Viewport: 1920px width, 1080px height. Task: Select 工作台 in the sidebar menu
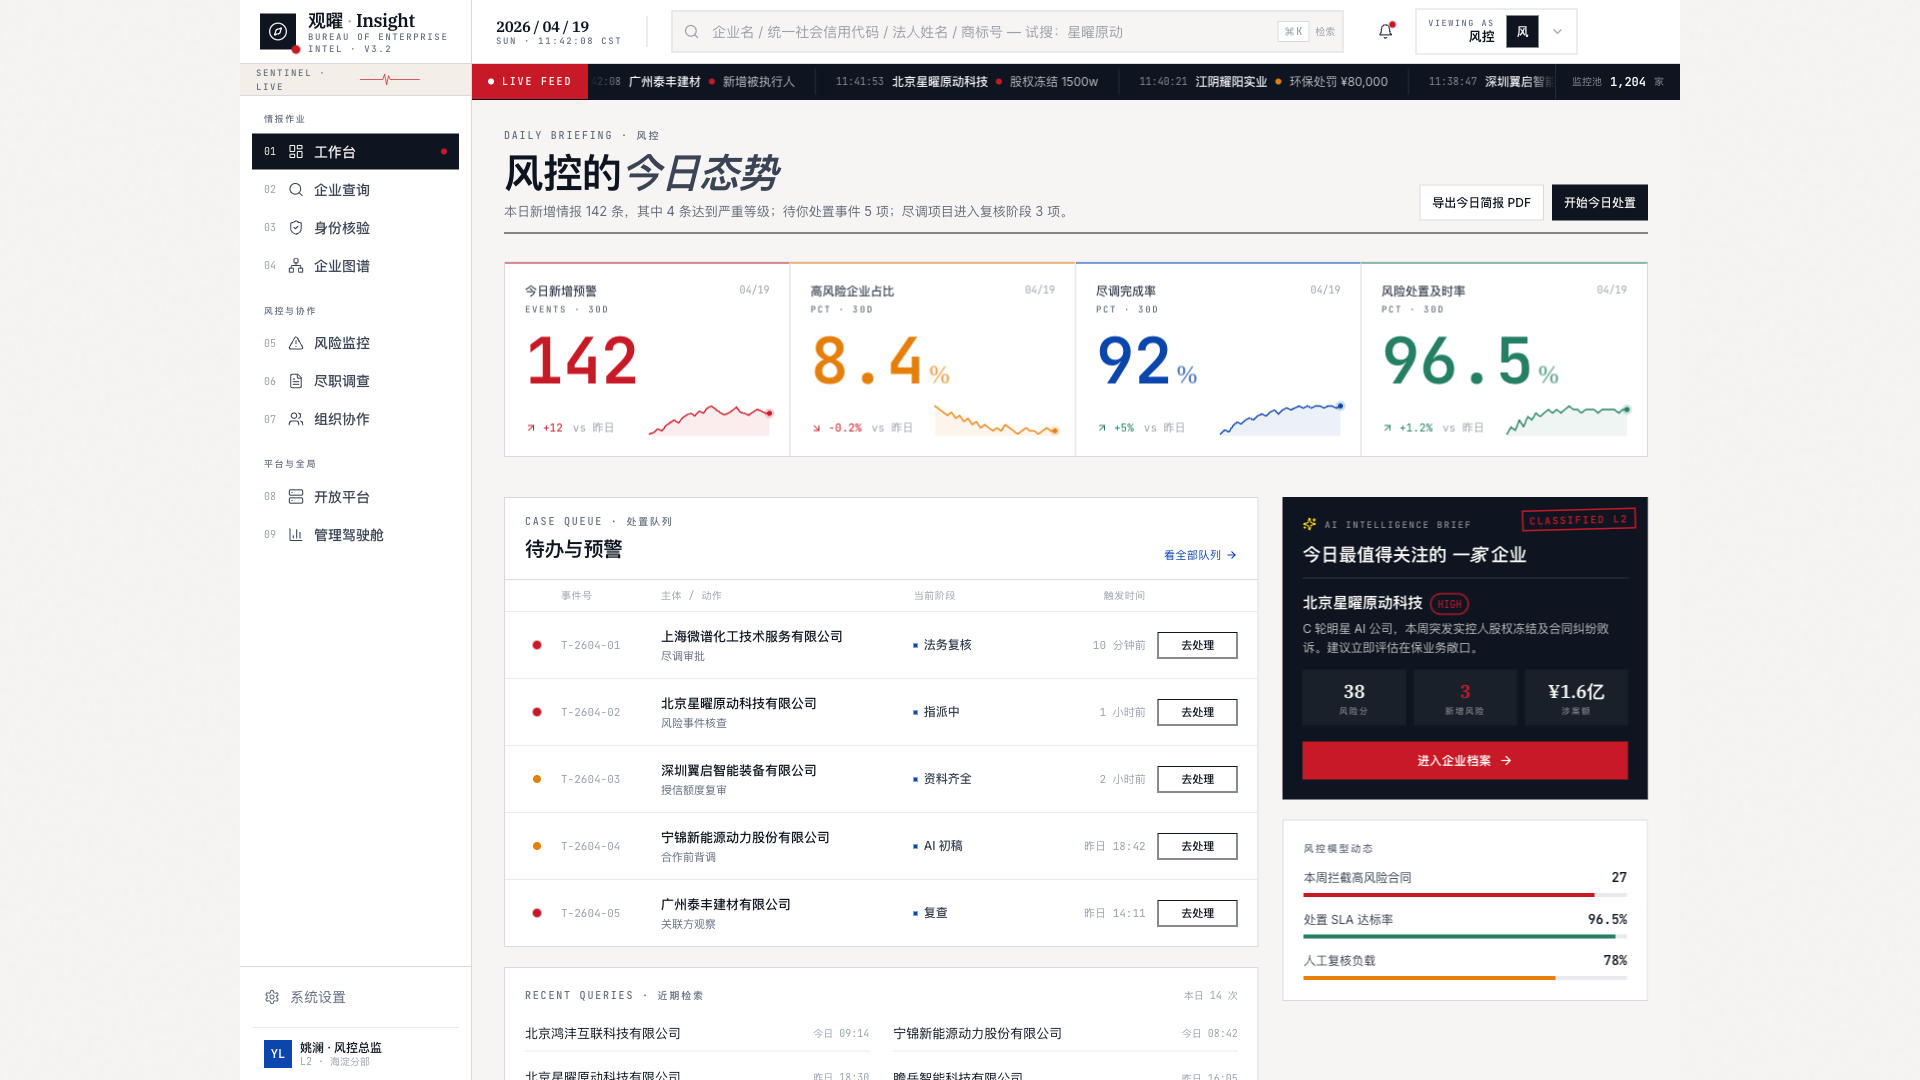coord(334,152)
